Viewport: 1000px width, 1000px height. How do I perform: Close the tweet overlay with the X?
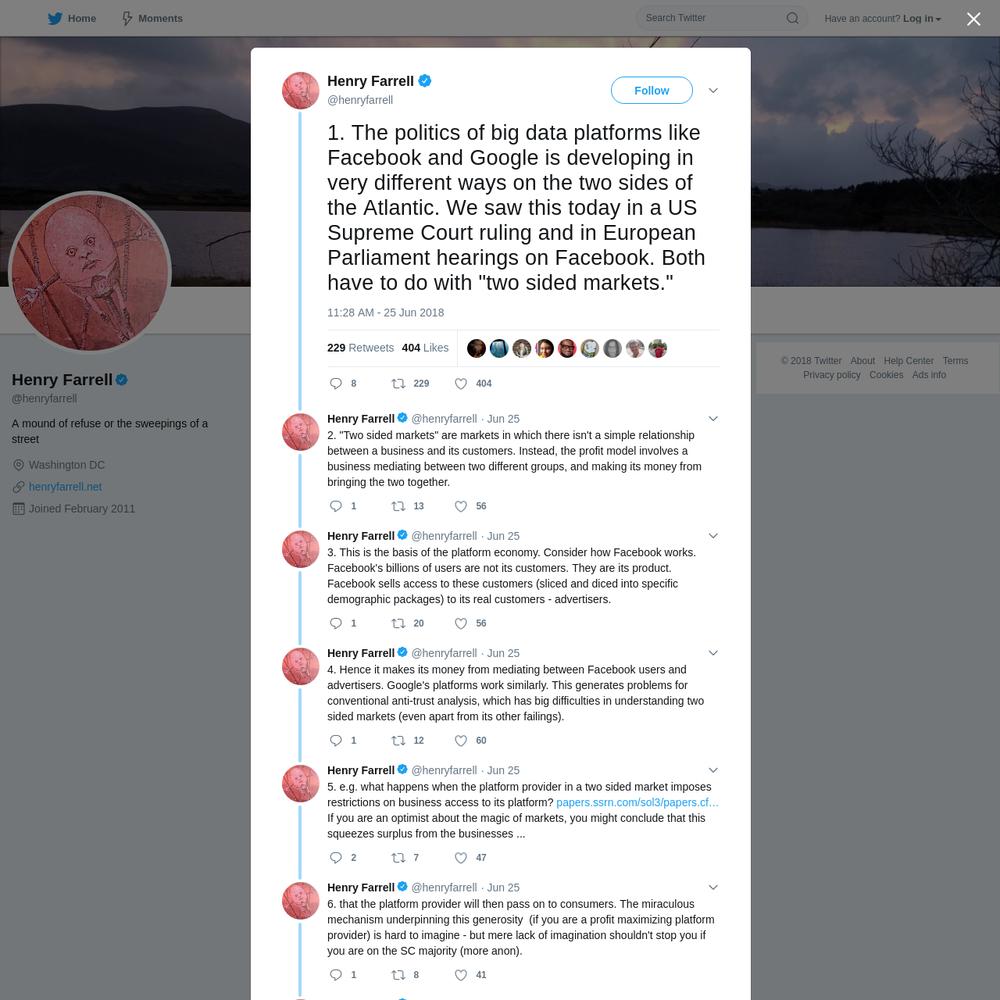(x=973, y=19)
